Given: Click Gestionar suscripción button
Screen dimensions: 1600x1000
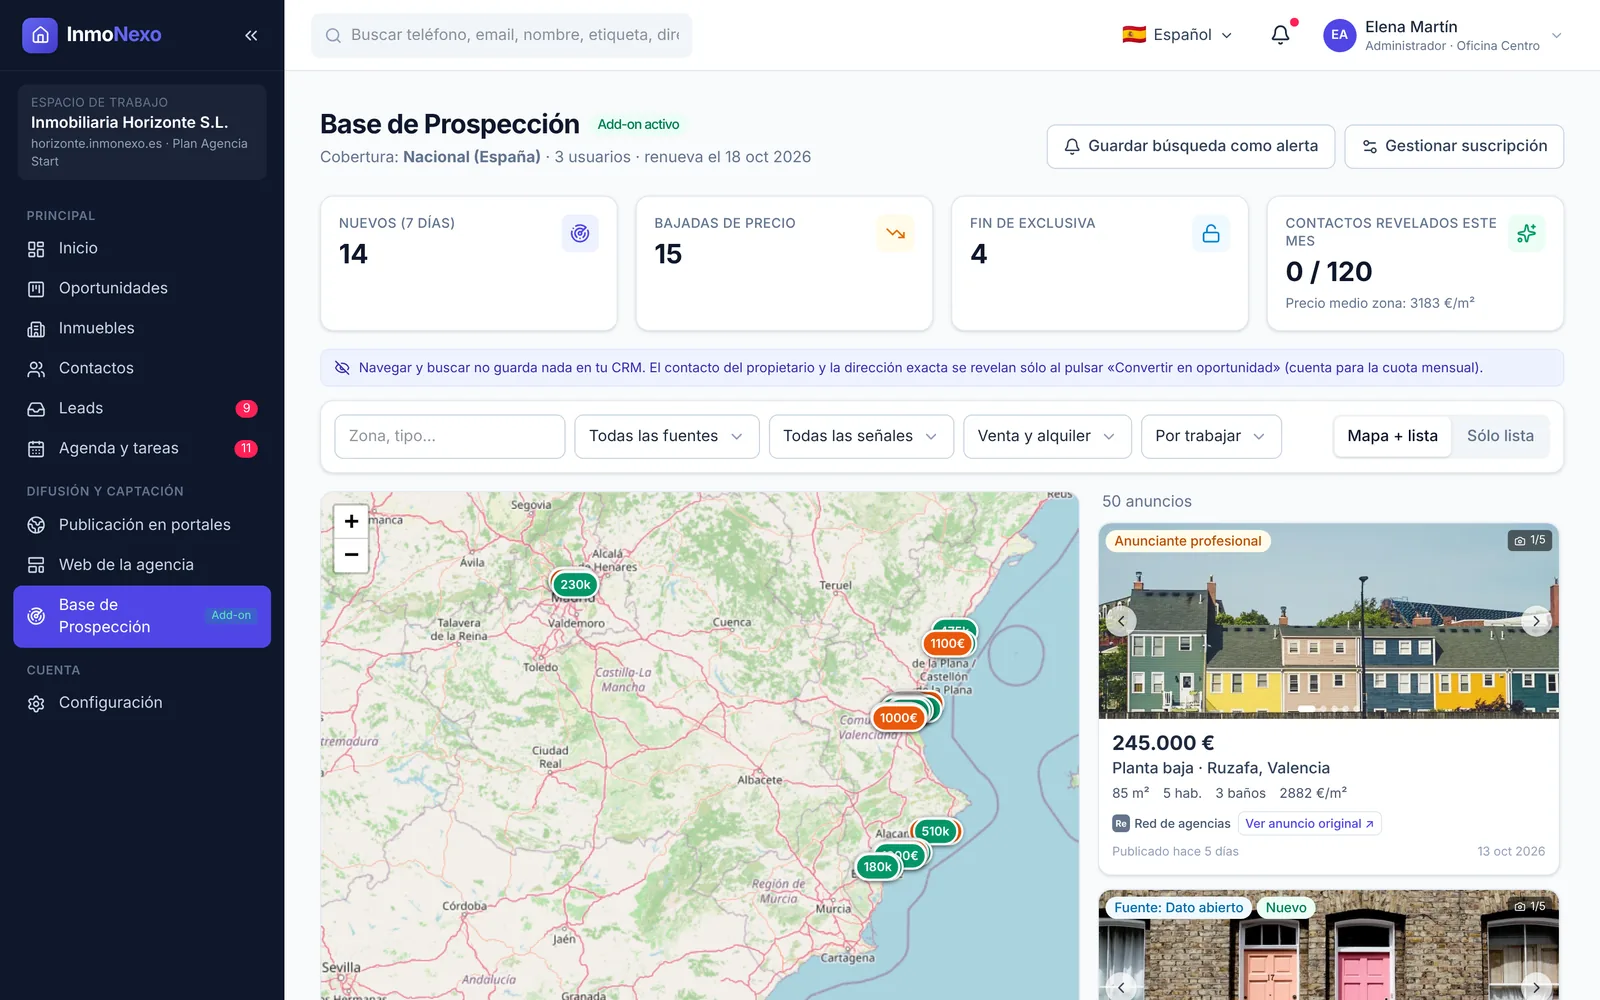Looking at the screenshot, I should pyautogui.click(x=1454, y=146).
